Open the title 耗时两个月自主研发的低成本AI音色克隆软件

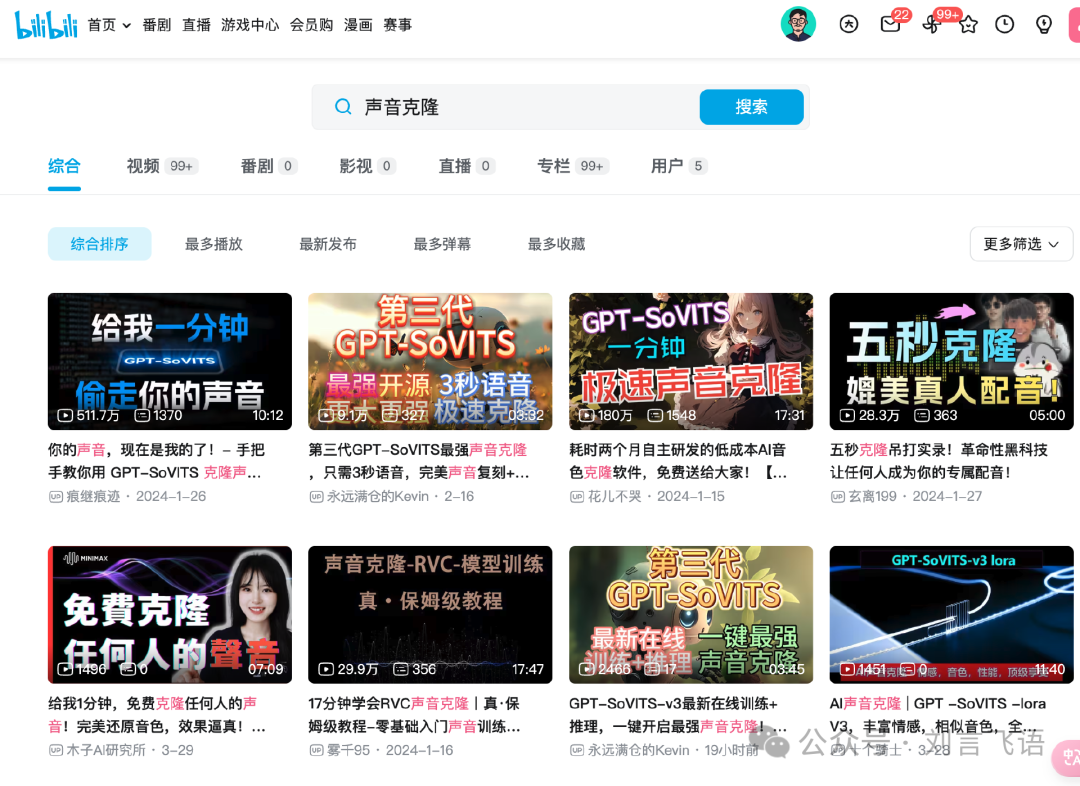[x=678, y=461]
